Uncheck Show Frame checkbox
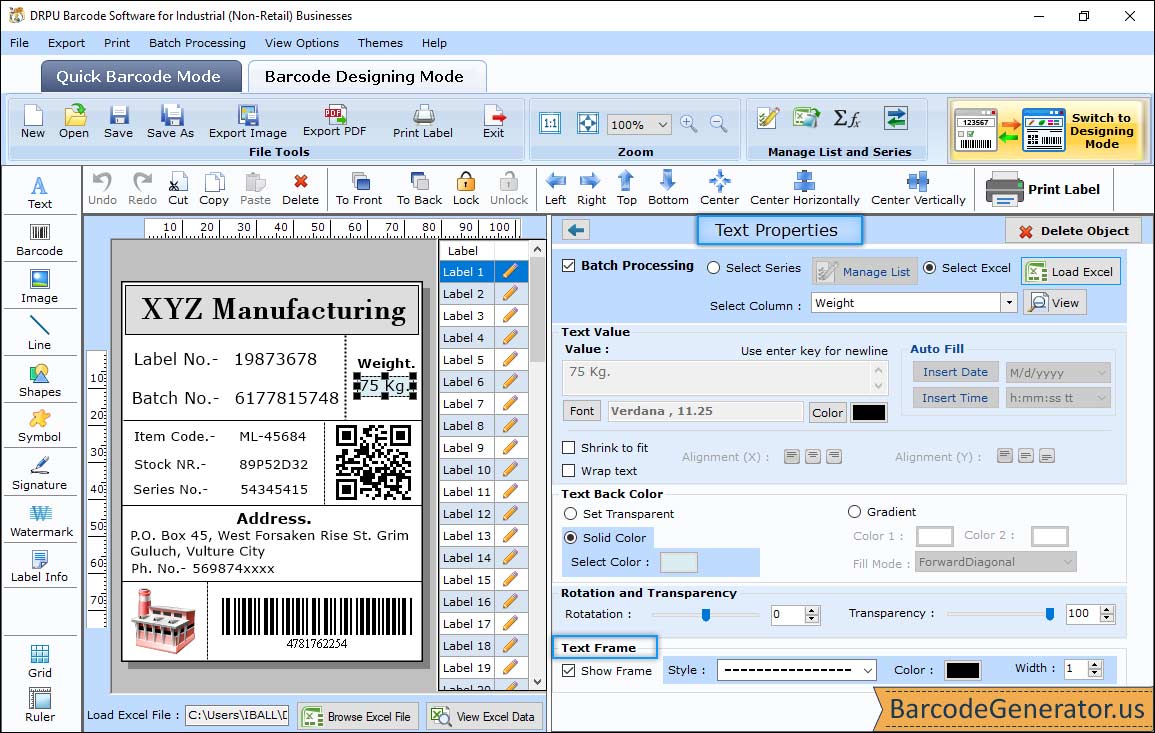The image size is (1155, 733). [569, 670]
